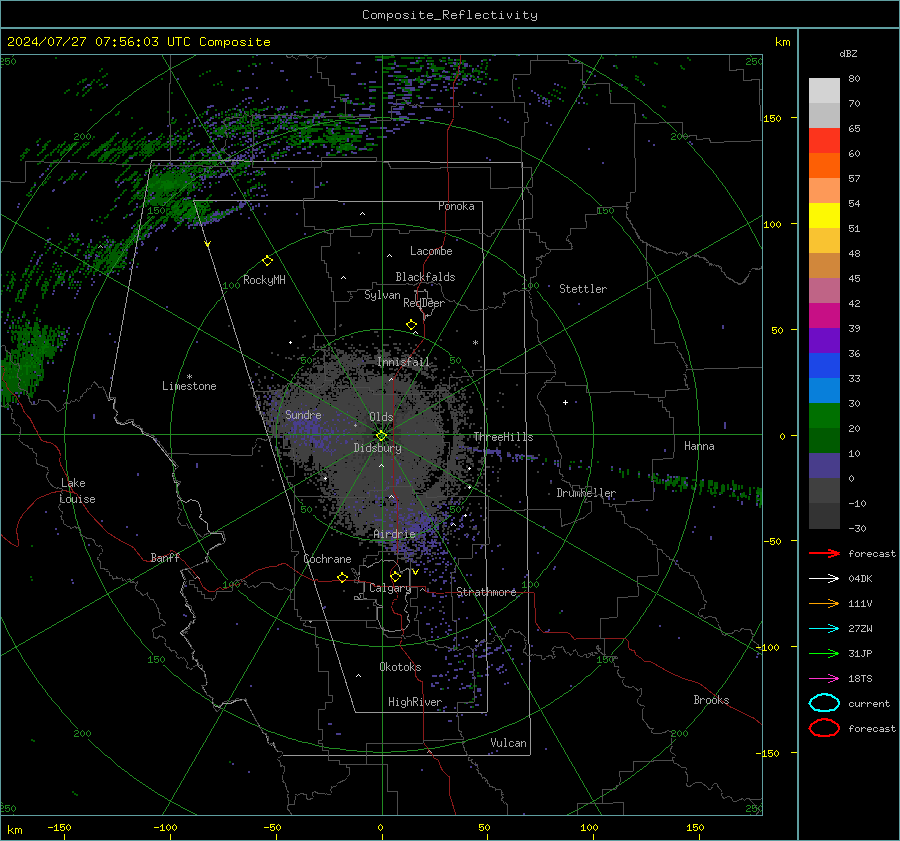900x841 pixels.
Task: Click the Strathmore city label
Action: 486,592
